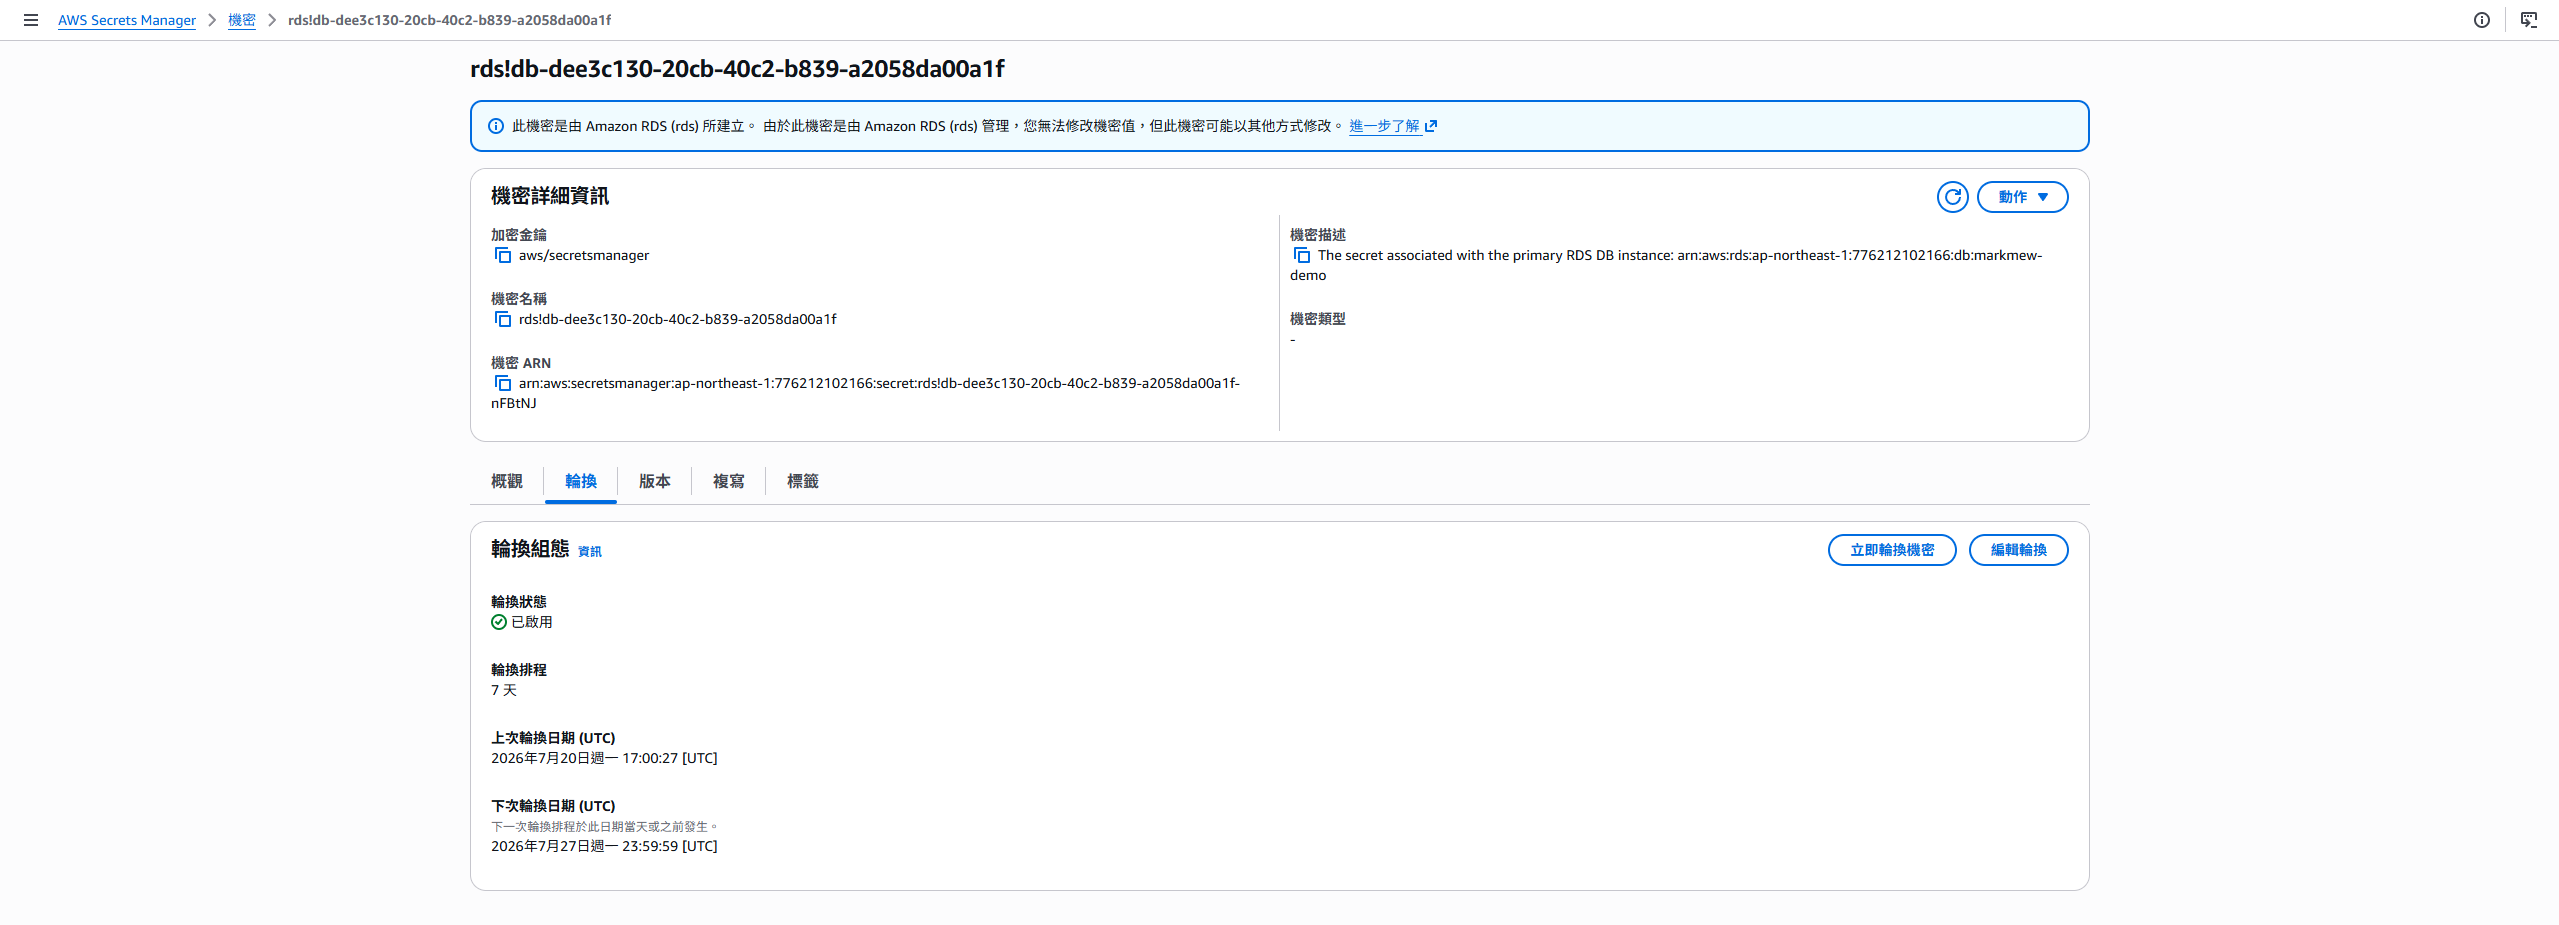Open the 動作 actions dropdown

coord(2022,197)
